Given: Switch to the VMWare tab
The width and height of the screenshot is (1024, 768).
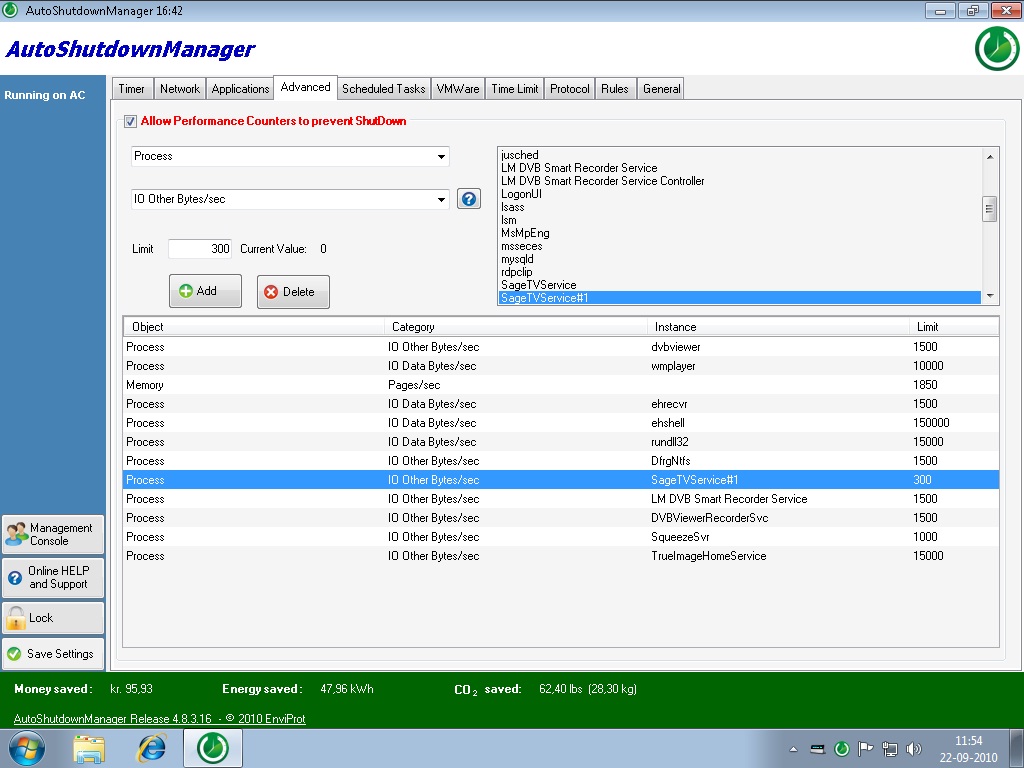Looking at the screenshot, I should point(458,89).
